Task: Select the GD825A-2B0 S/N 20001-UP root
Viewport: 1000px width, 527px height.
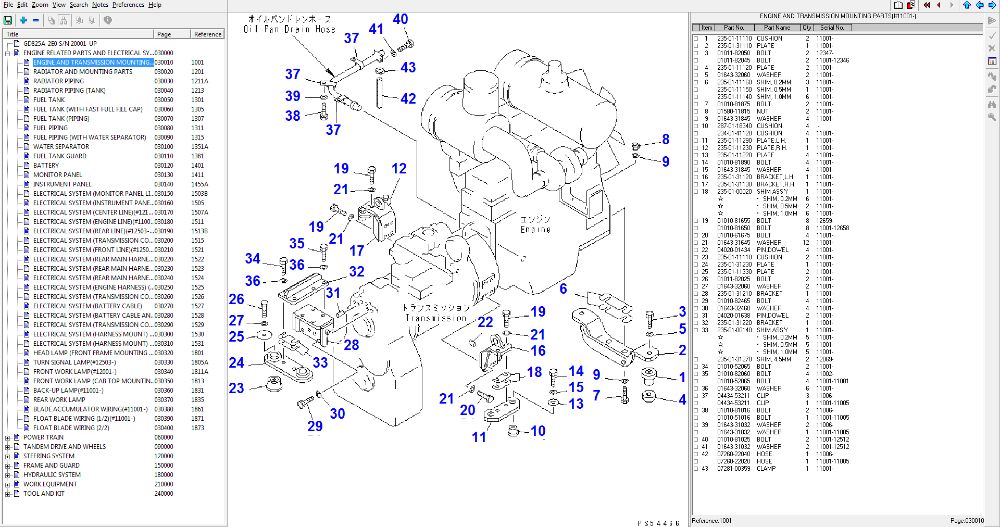Action: (x=59, y=43)
